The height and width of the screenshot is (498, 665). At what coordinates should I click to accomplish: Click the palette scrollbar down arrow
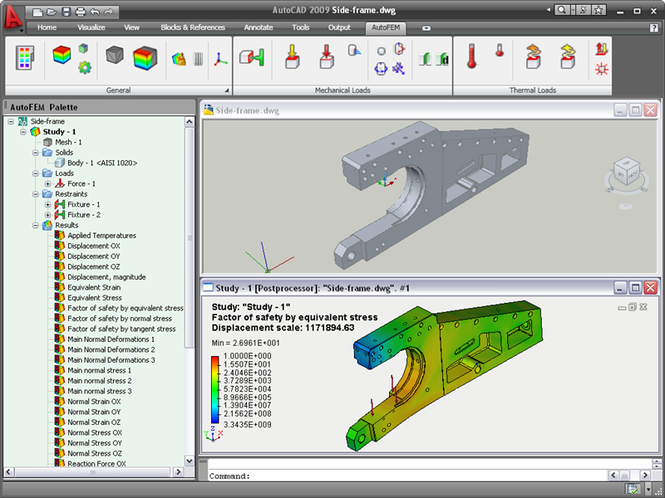(x=189, y=461)
